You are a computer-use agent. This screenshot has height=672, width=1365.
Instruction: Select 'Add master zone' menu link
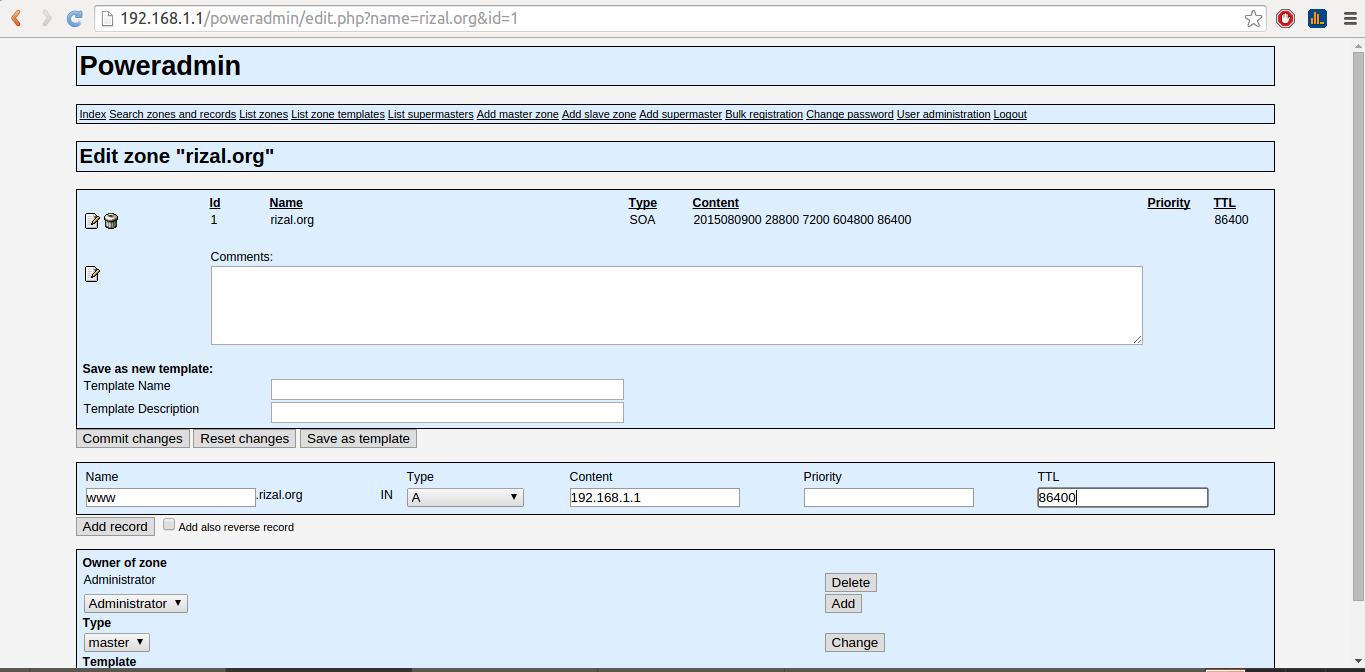517,115
